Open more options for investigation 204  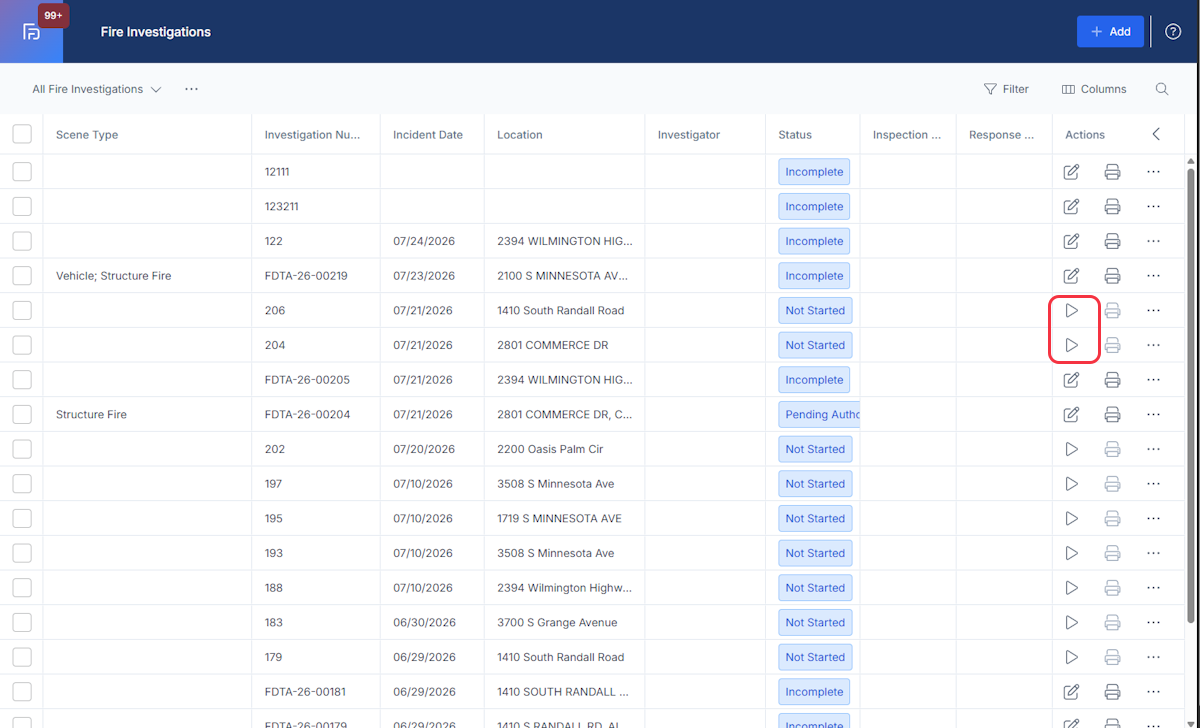click(1153, 345)
